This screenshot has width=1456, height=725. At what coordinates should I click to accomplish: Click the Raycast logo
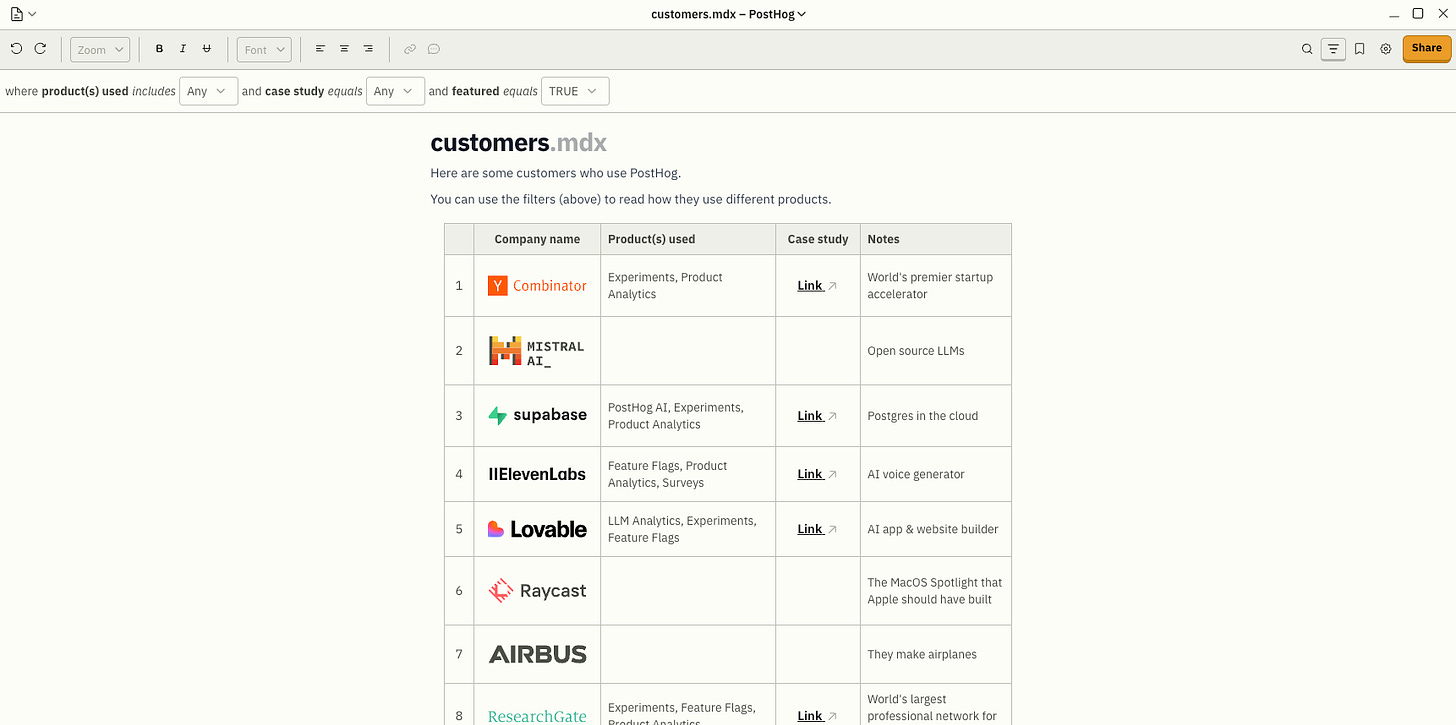(x=537, y=591)
